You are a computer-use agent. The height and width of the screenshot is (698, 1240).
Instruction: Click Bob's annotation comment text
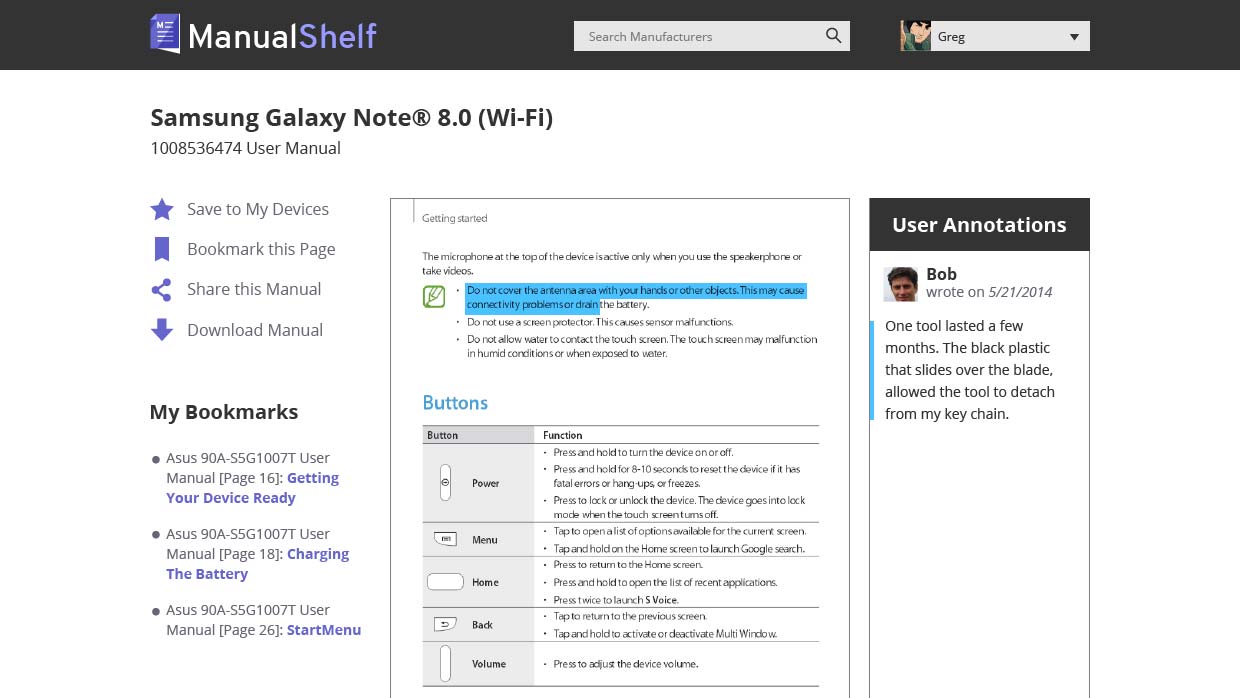click(970, 370)
